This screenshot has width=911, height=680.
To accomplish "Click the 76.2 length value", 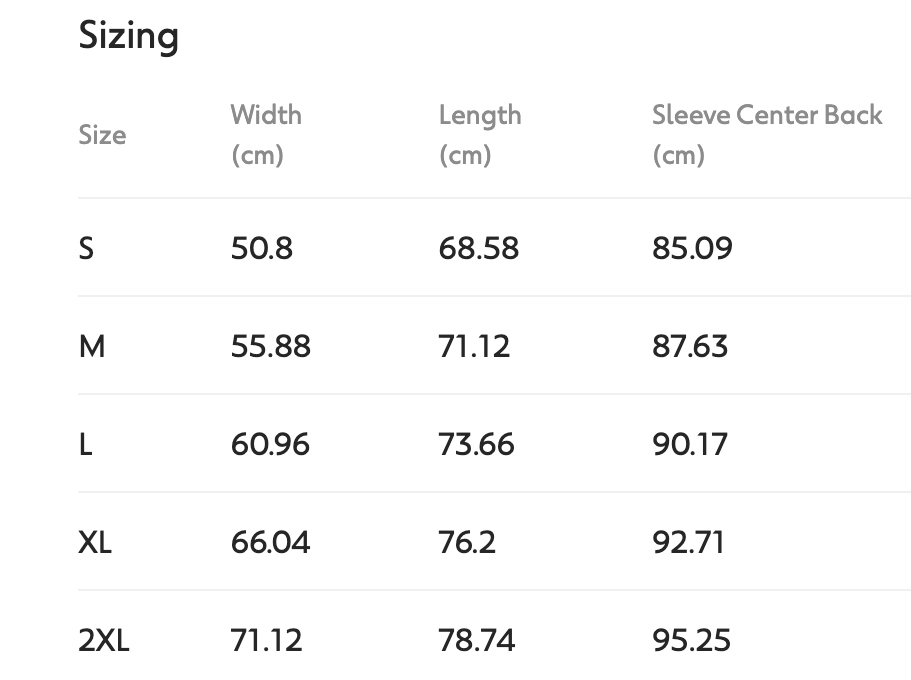I will (467, 542).
